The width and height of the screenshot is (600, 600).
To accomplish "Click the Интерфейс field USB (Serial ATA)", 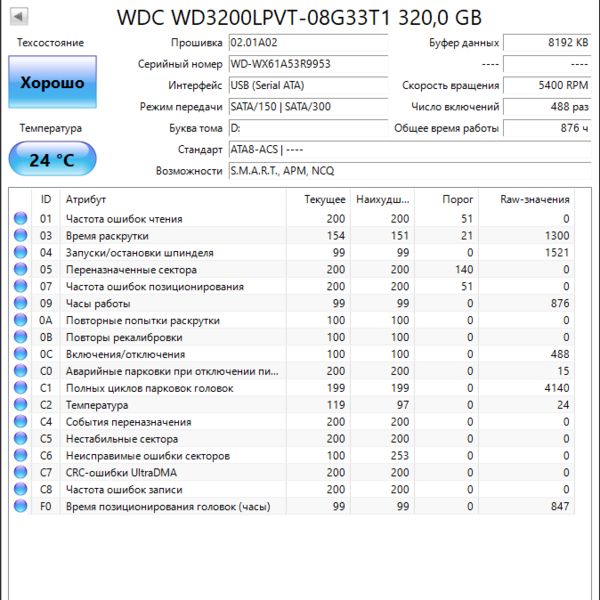I will (x=308, y=85).
